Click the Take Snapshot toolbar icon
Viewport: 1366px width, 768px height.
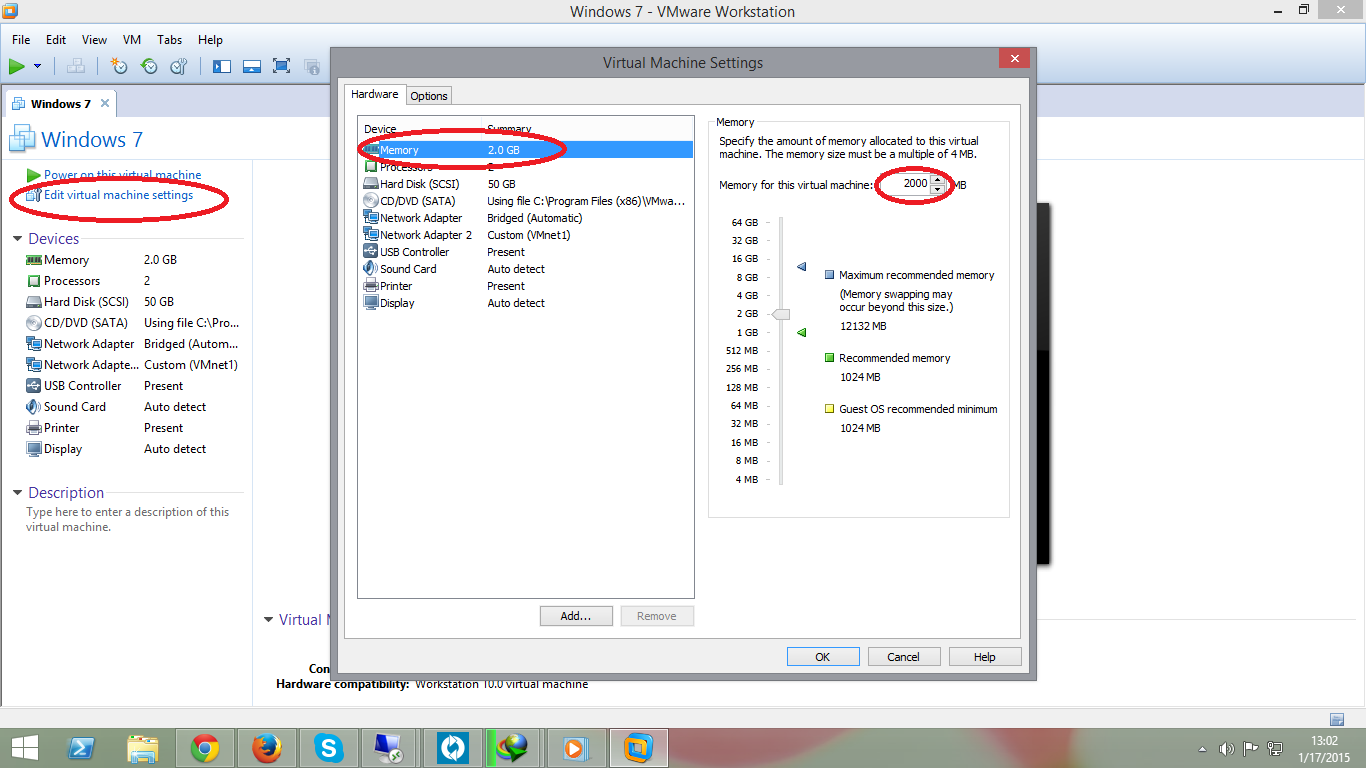(x=119, y=66)
